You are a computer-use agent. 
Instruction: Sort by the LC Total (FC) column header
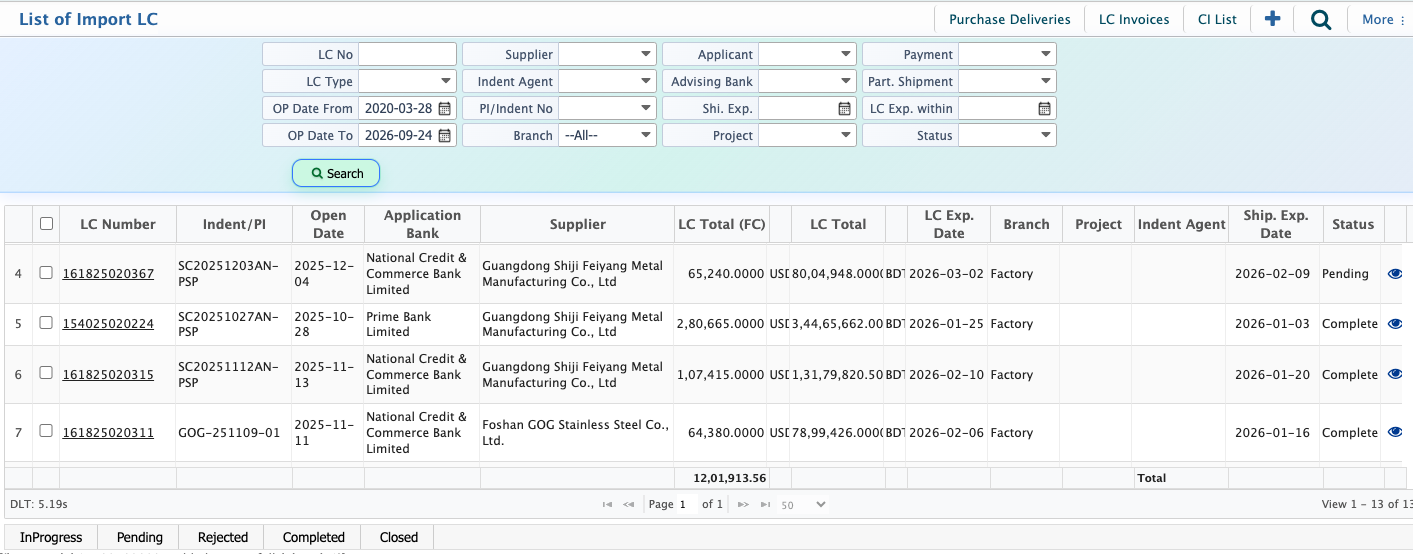(x=721, y=224)
